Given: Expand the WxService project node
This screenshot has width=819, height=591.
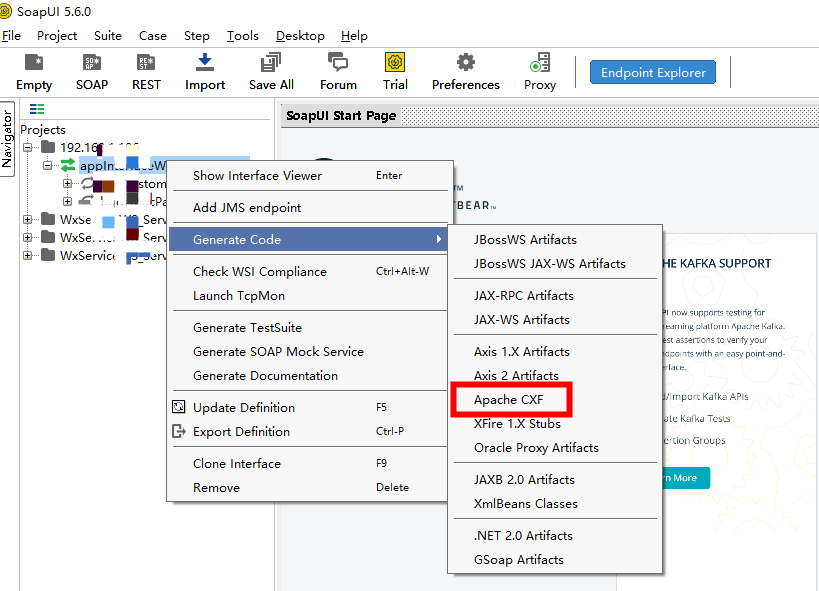Looking at the screenshot, I should click(x=28, y=255).
